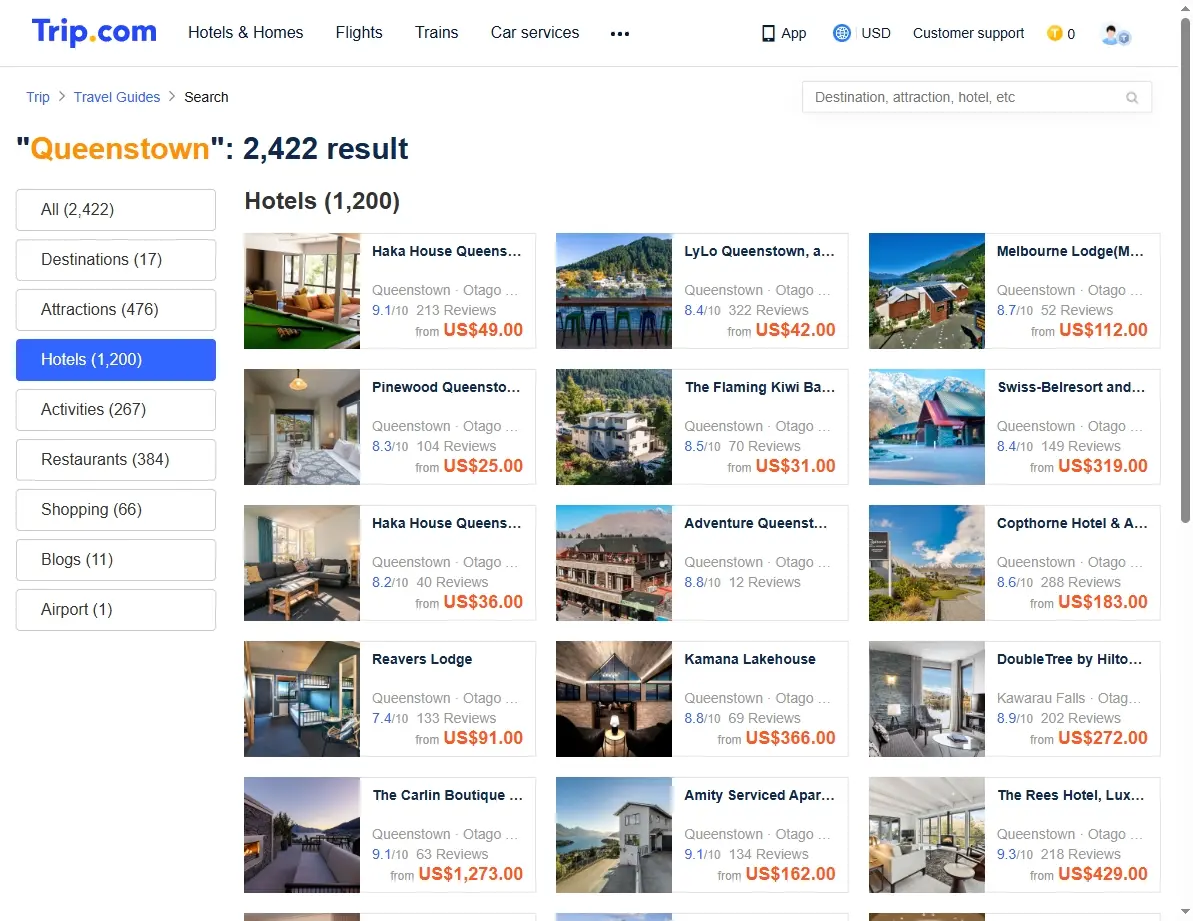Click the DoubleTree by Hilton title
Image resolution: width=1193 pixels, height=921 pixels.
[x=1069, y=659]
